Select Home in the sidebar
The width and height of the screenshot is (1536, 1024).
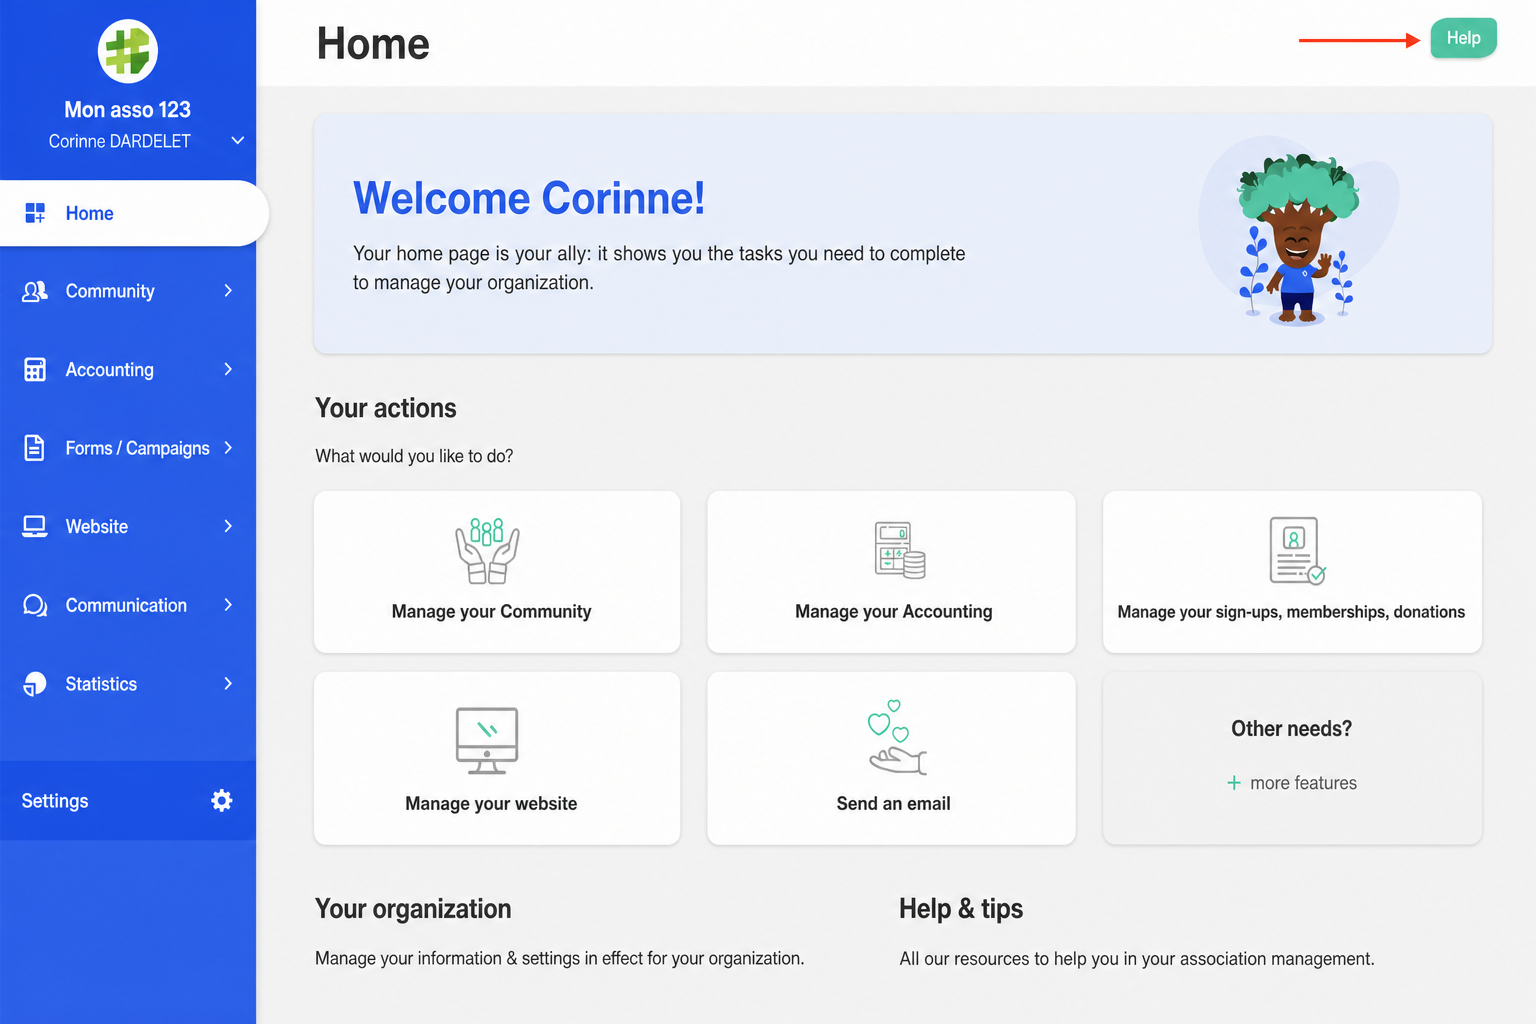pos(133,213)
